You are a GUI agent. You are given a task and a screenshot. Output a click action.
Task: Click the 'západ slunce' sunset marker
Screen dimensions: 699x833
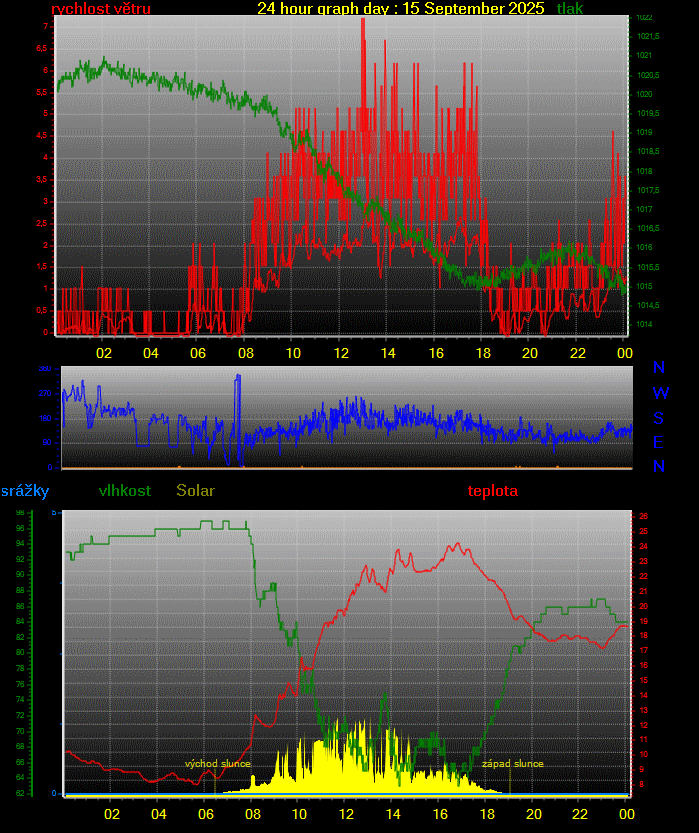click(x=512, y=764)
